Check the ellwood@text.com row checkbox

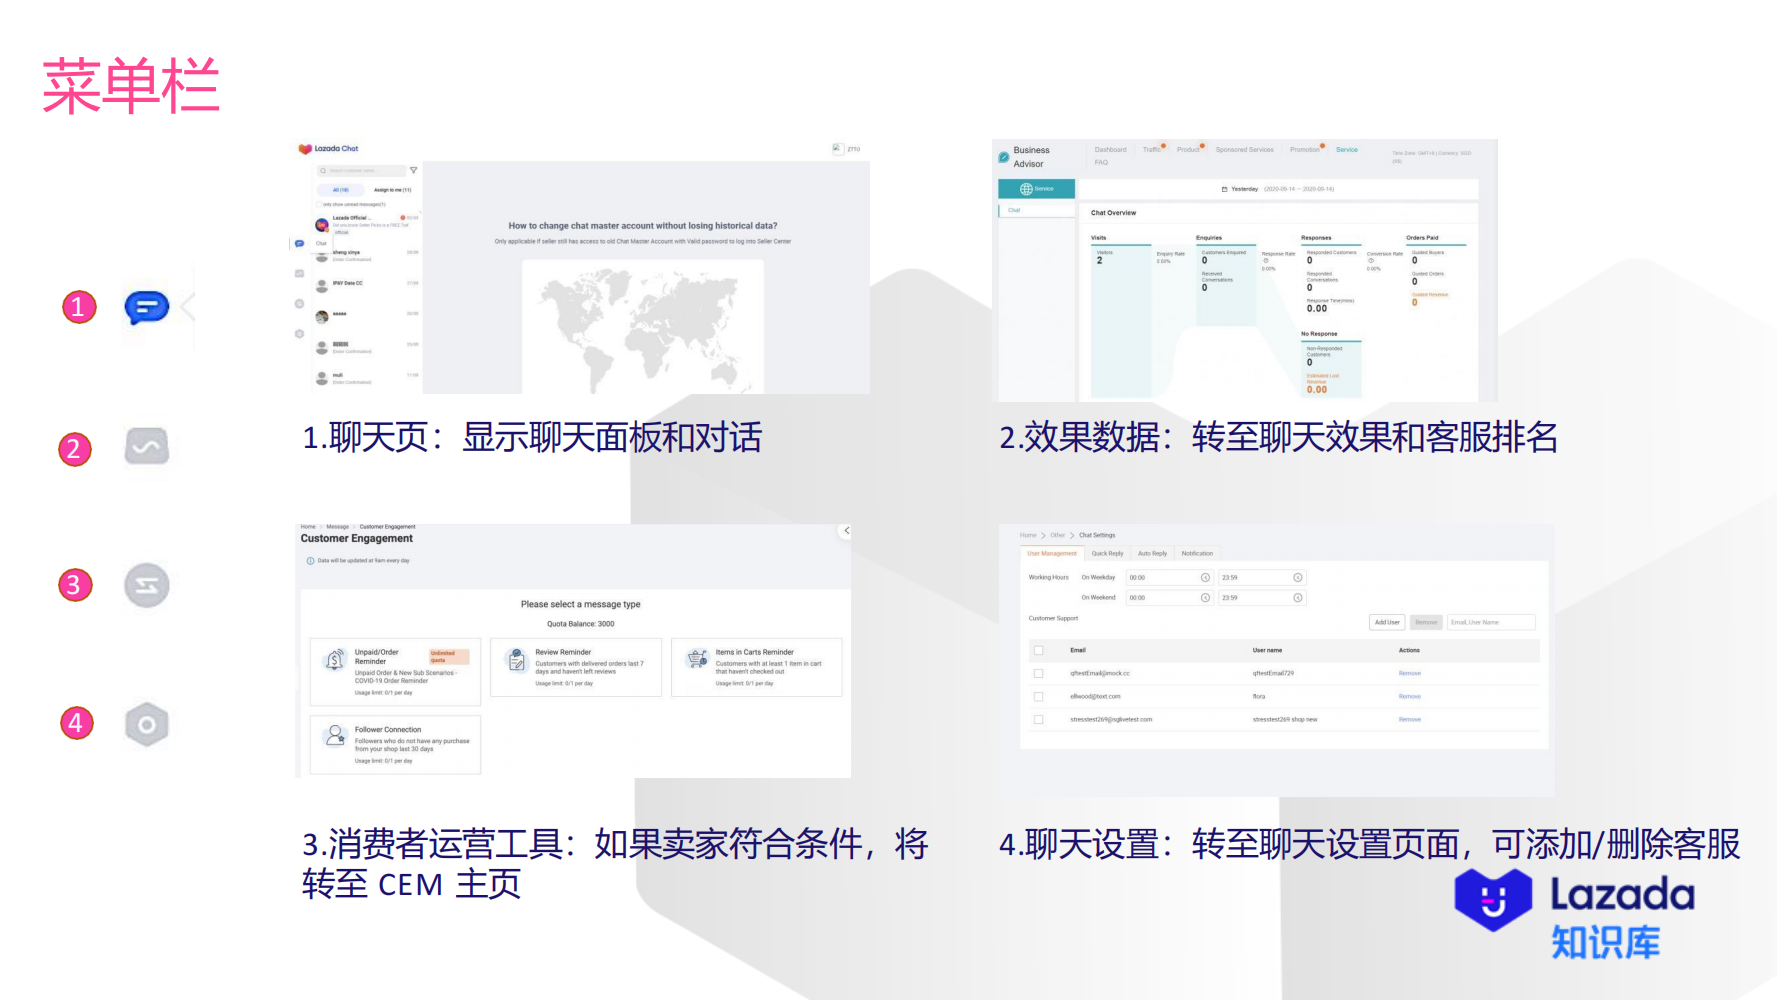pos(1038,696)
